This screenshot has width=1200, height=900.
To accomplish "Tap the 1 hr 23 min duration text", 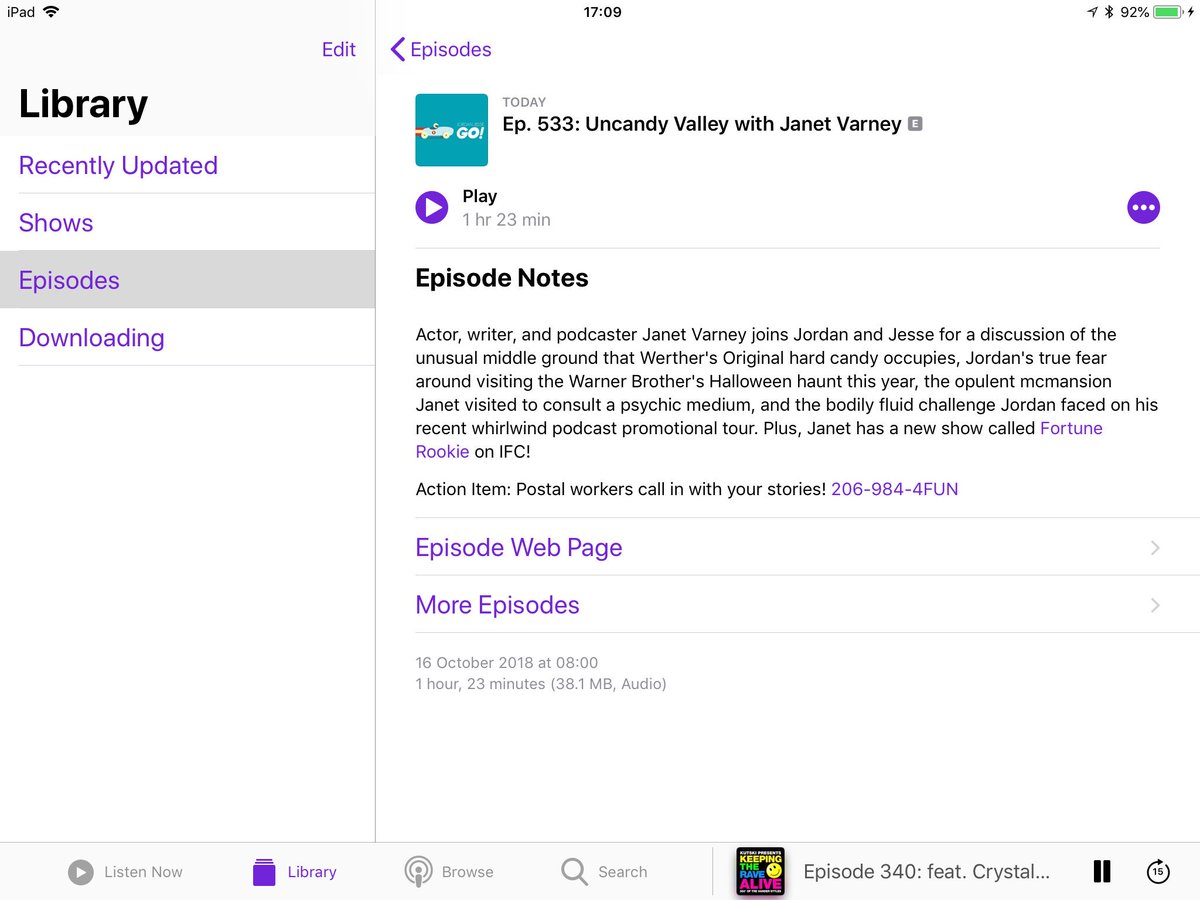I will tap(506, 220).
